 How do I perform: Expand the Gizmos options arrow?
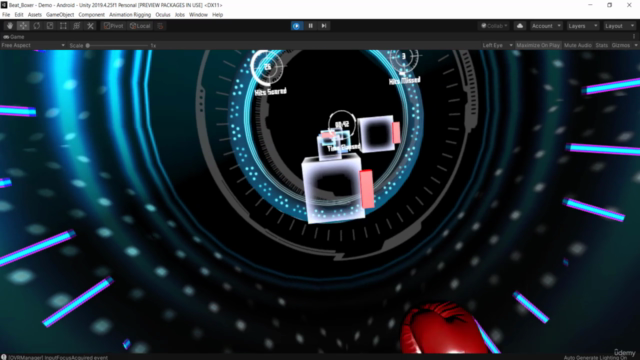pyautogui.click(x=636, y=45)
